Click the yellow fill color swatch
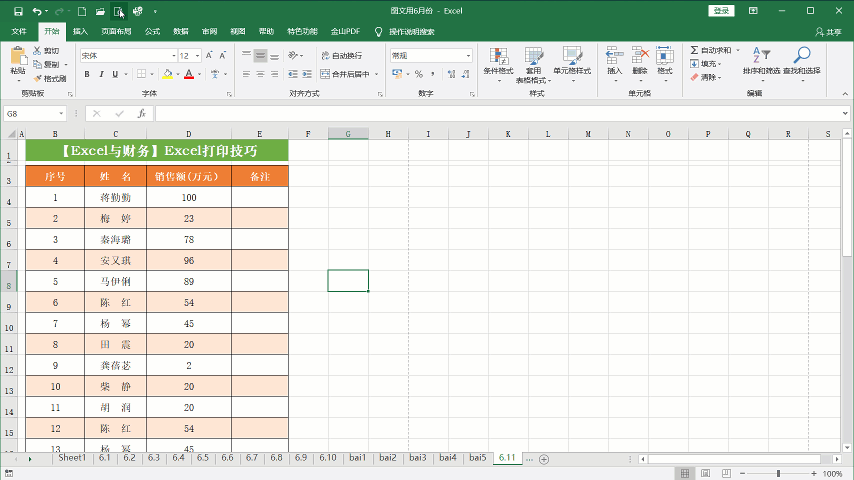 166,74
